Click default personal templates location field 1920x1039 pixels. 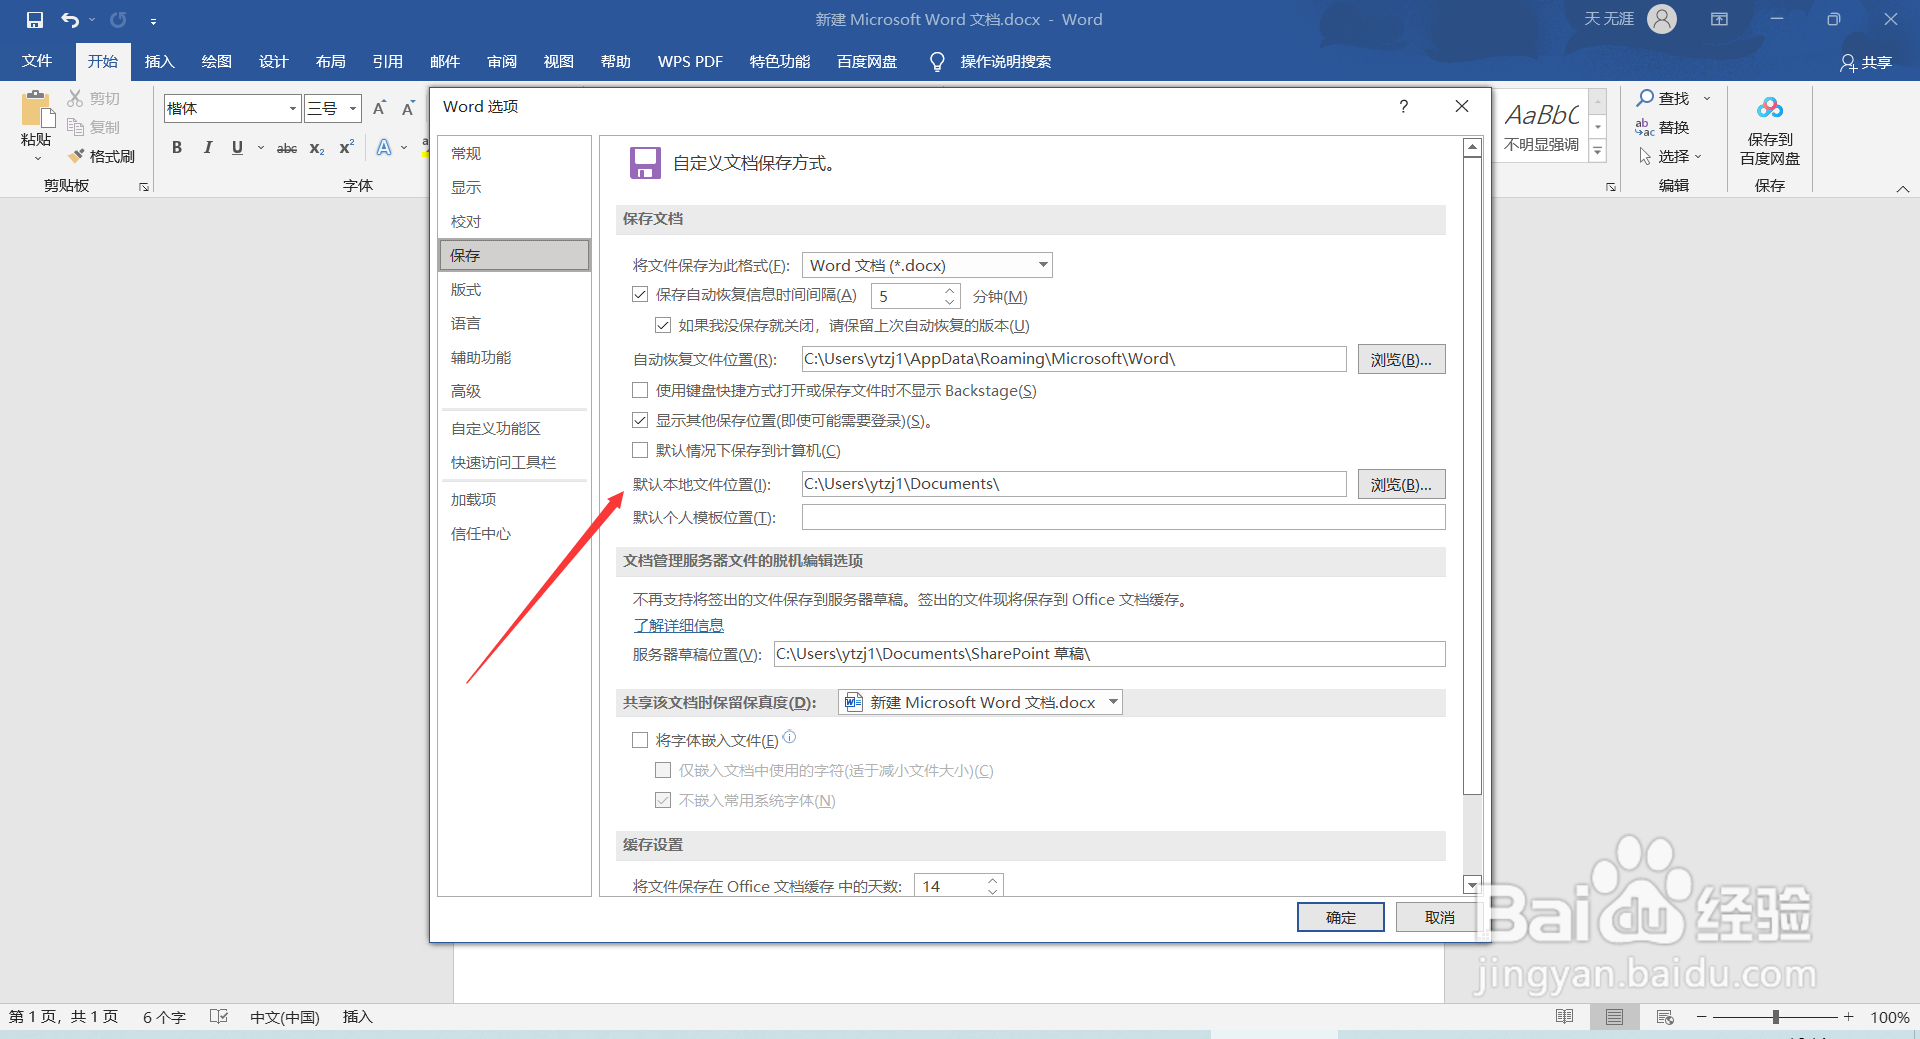click(x=1123, y=517)
